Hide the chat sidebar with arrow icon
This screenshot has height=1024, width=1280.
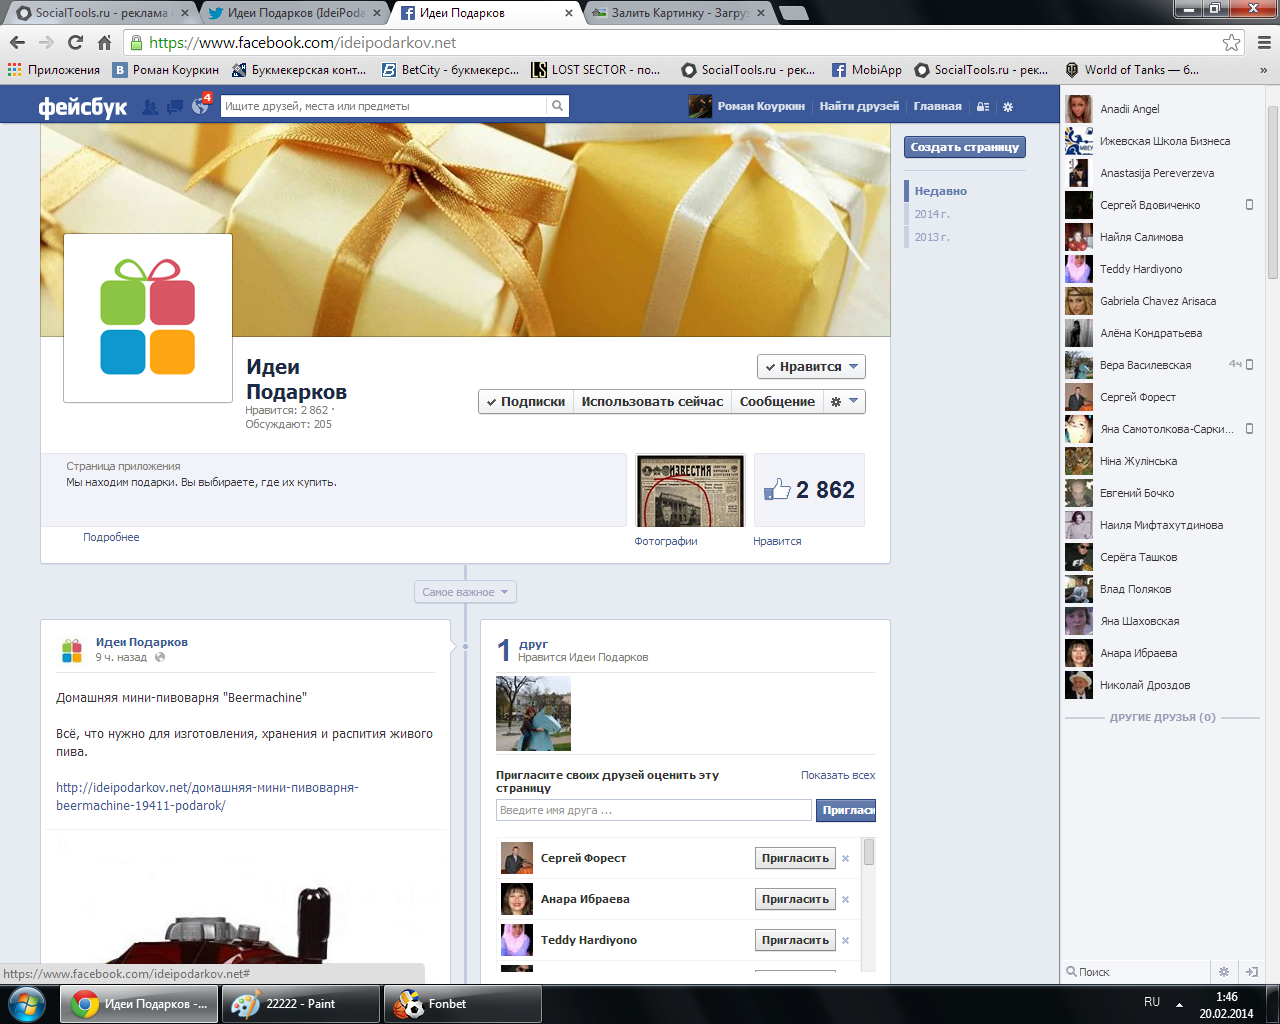point(1251,971)
